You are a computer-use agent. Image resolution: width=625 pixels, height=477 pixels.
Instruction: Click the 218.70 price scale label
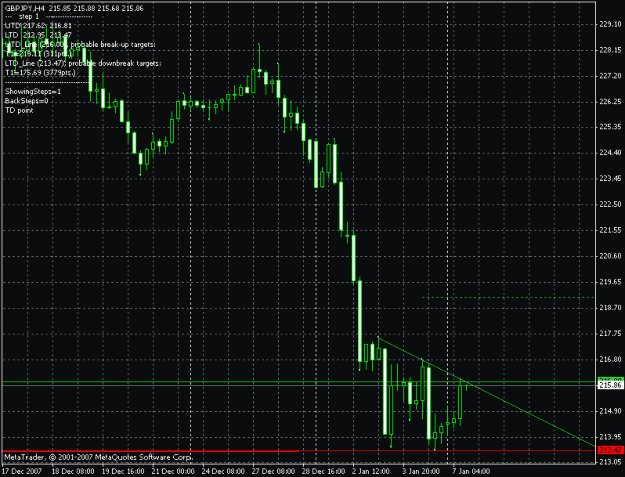tap(610, 308)
